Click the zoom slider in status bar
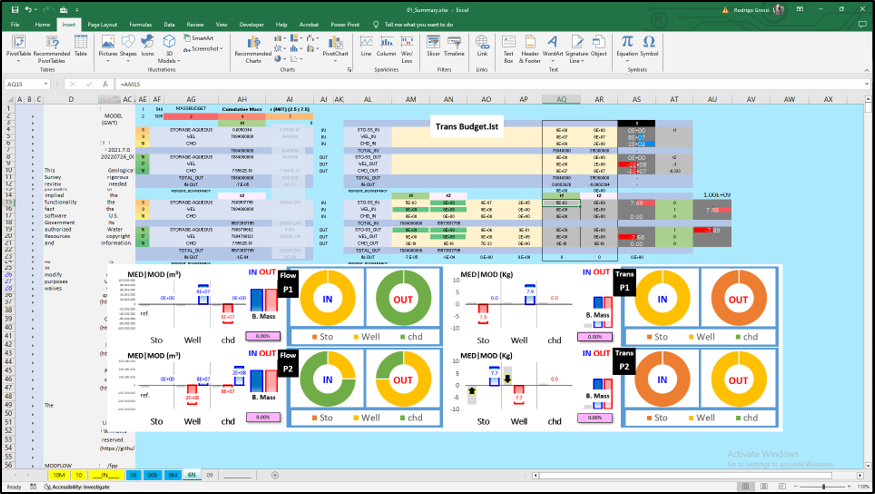This screenshot has height=494, width=875. click(825, 487)
